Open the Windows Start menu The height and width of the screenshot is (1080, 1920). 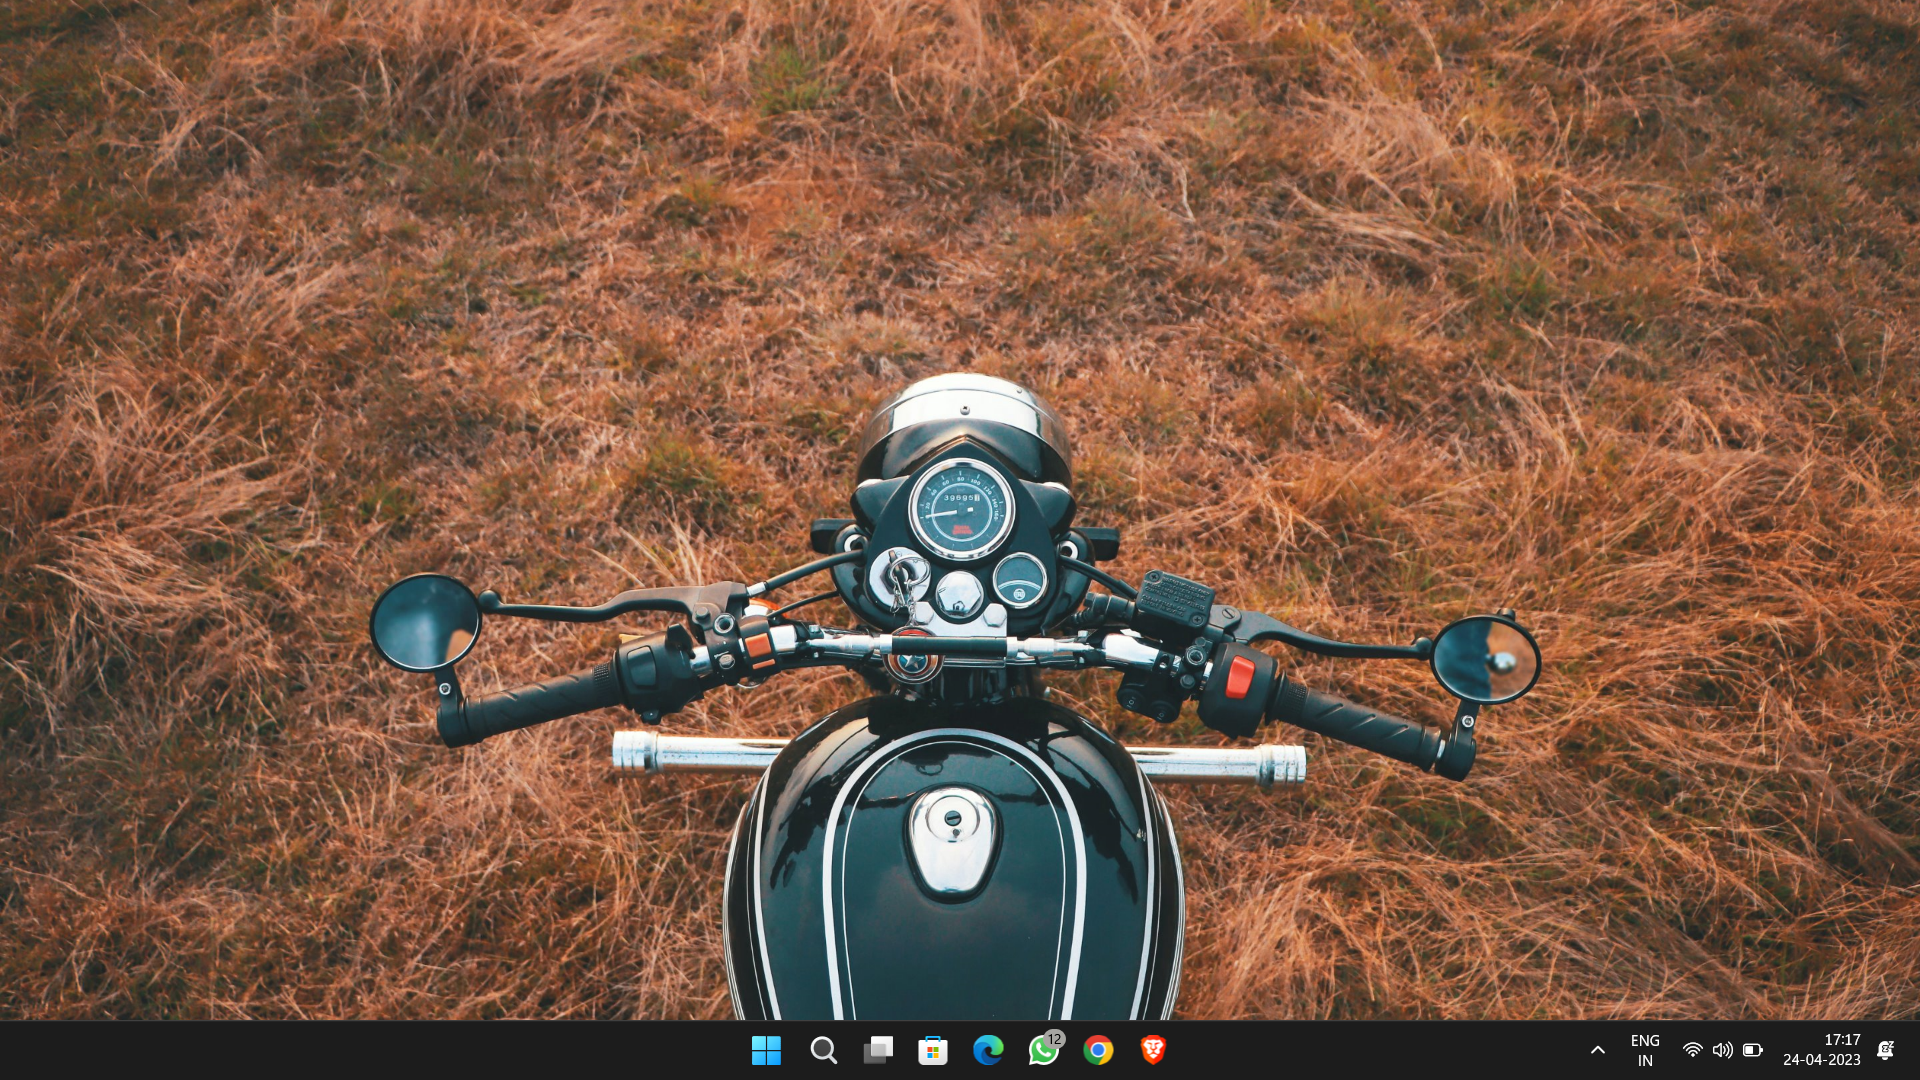point(766,1050)
